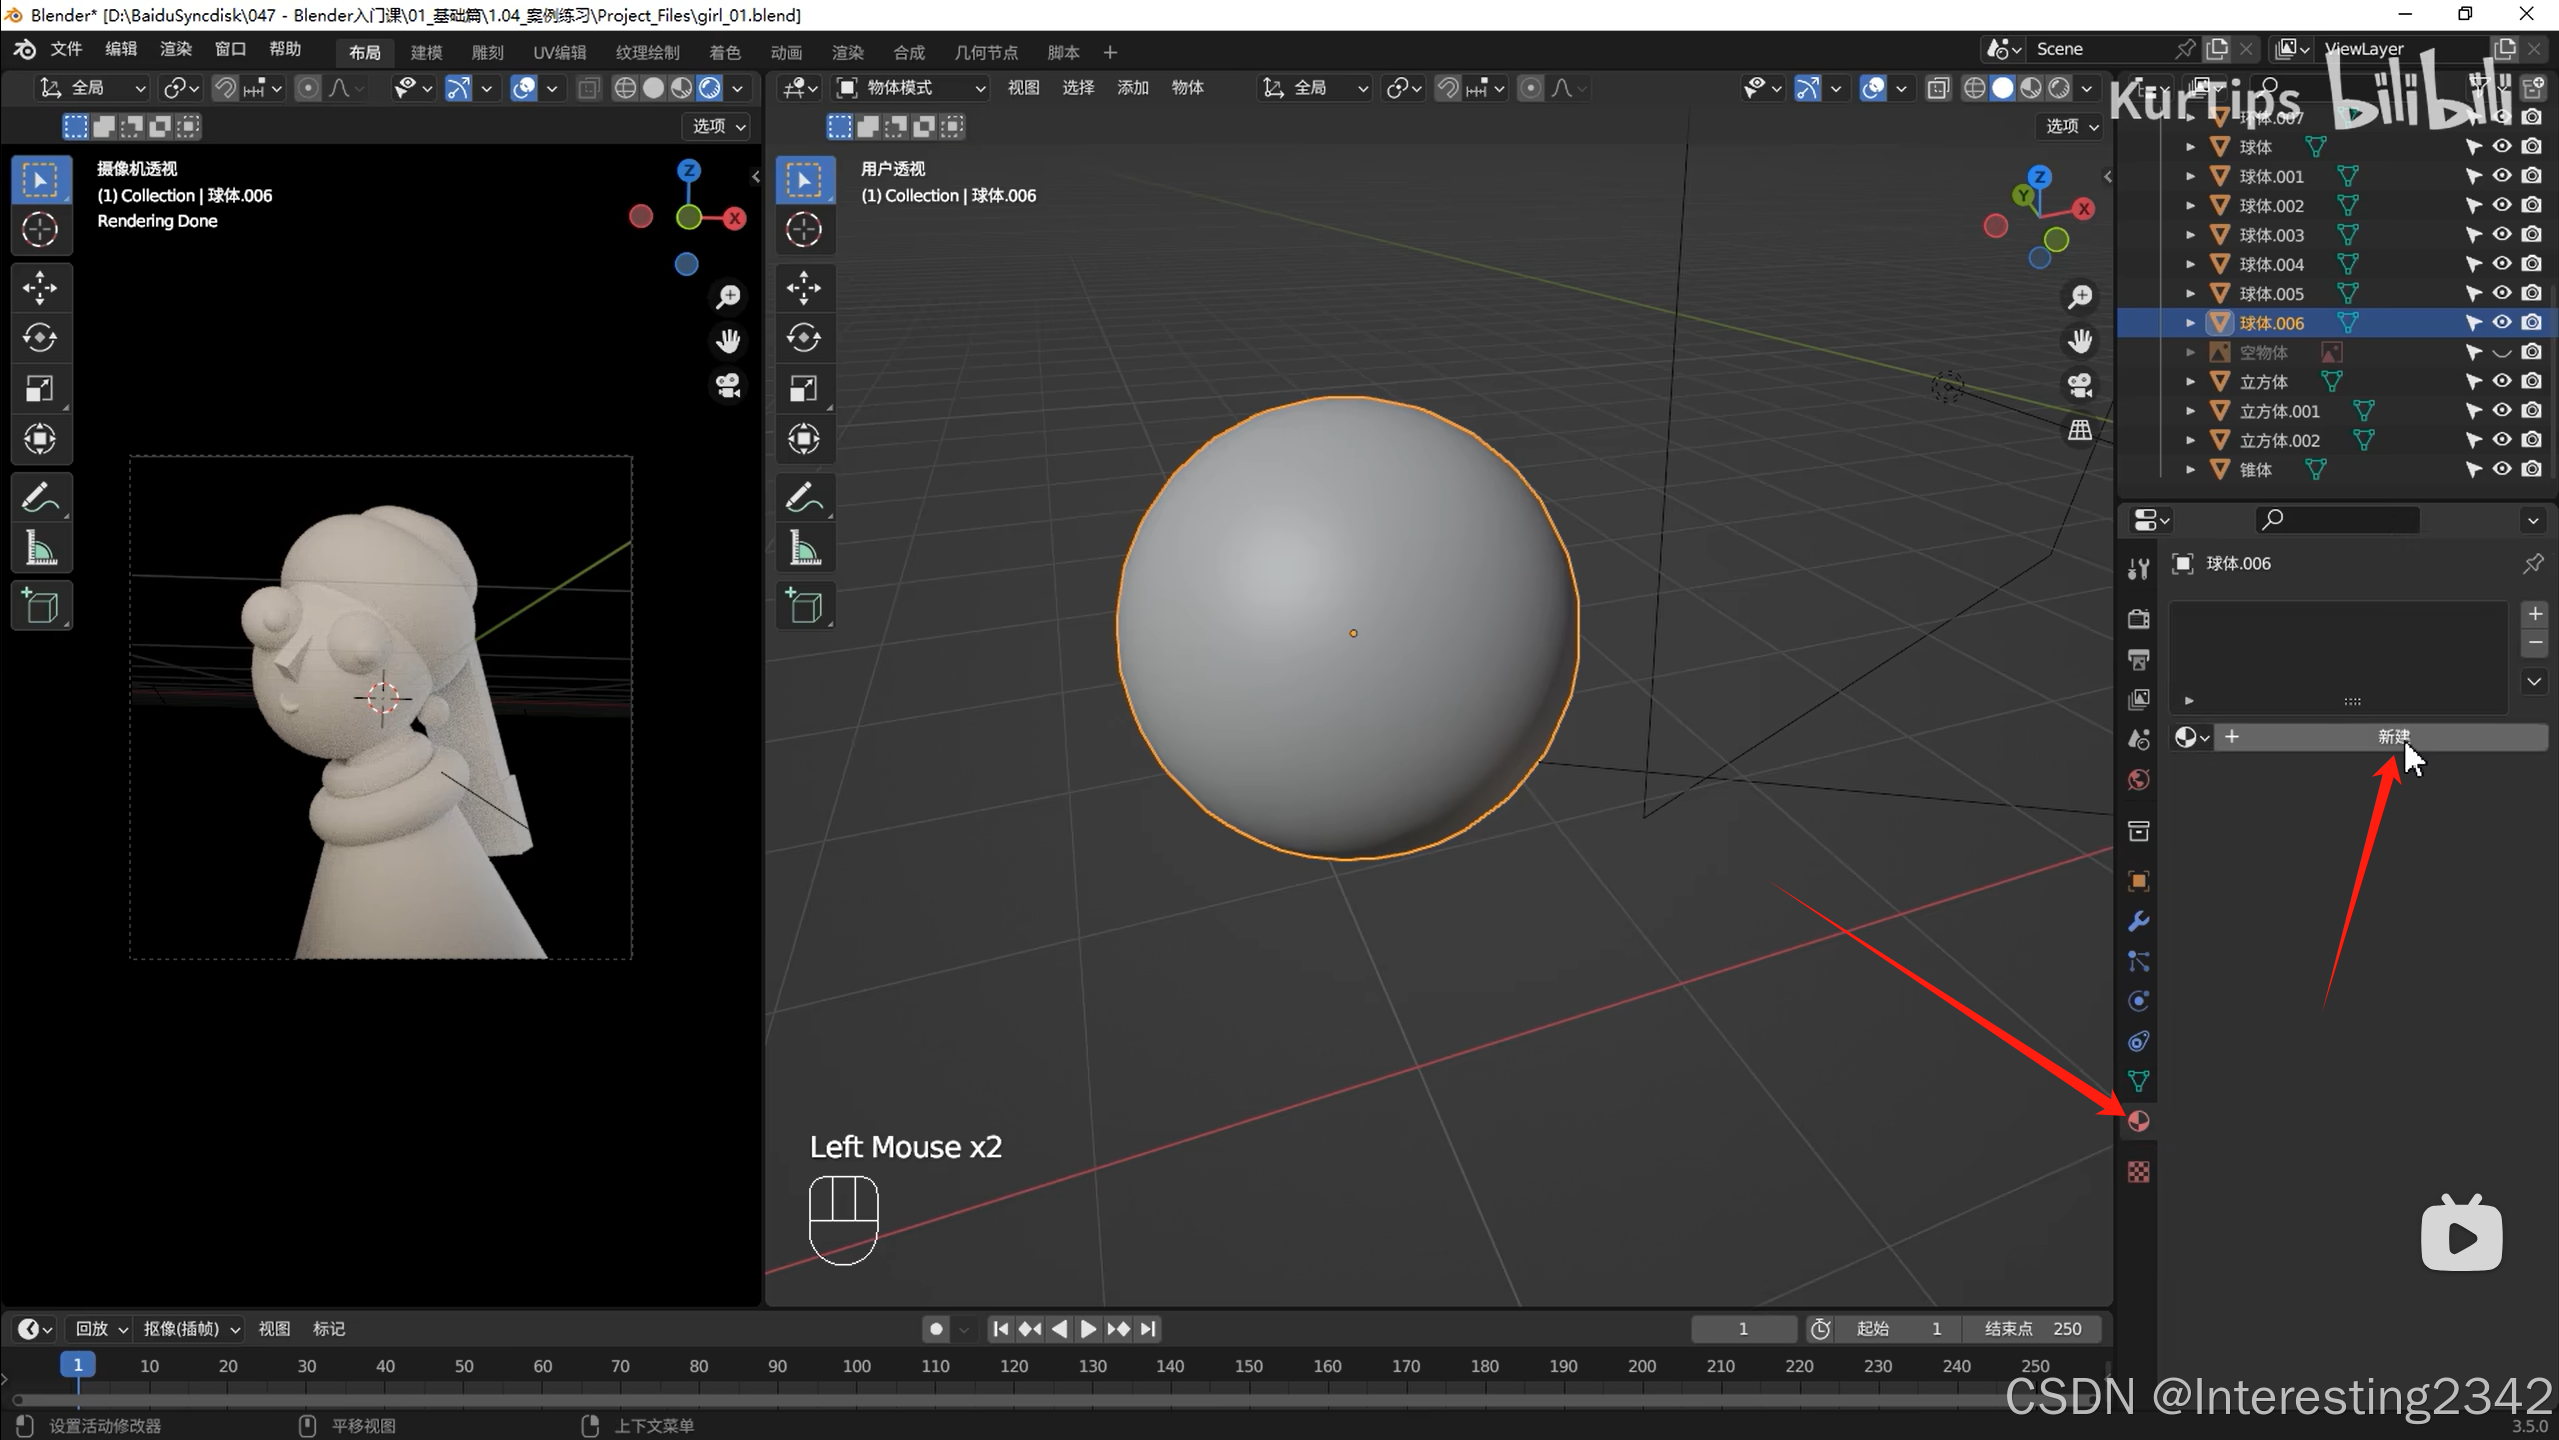Open the 回放 playback dropdown in timeline
The height and width of the screenshot is (1440, 2559).
[100, 1328]
